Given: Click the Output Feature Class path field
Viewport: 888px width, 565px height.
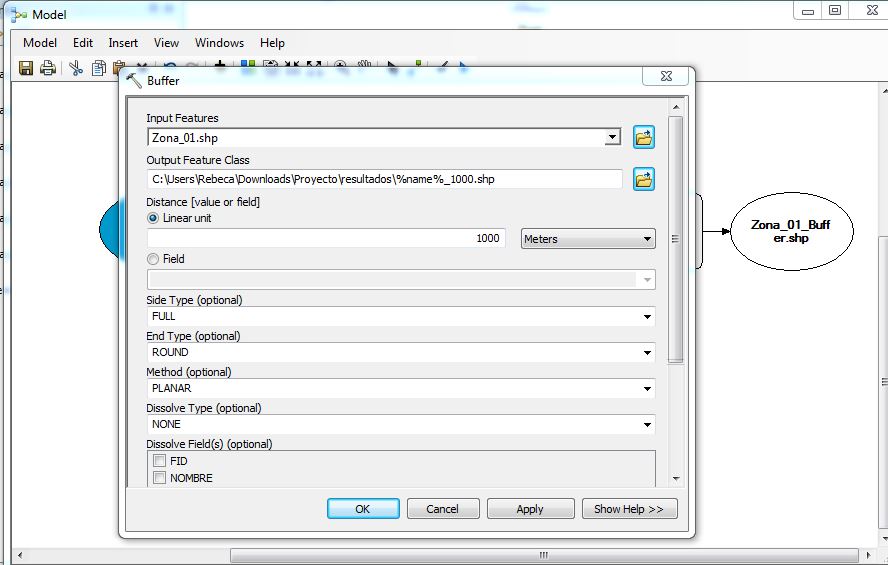Looking at the screenshot, I should [x=384, y=179].
